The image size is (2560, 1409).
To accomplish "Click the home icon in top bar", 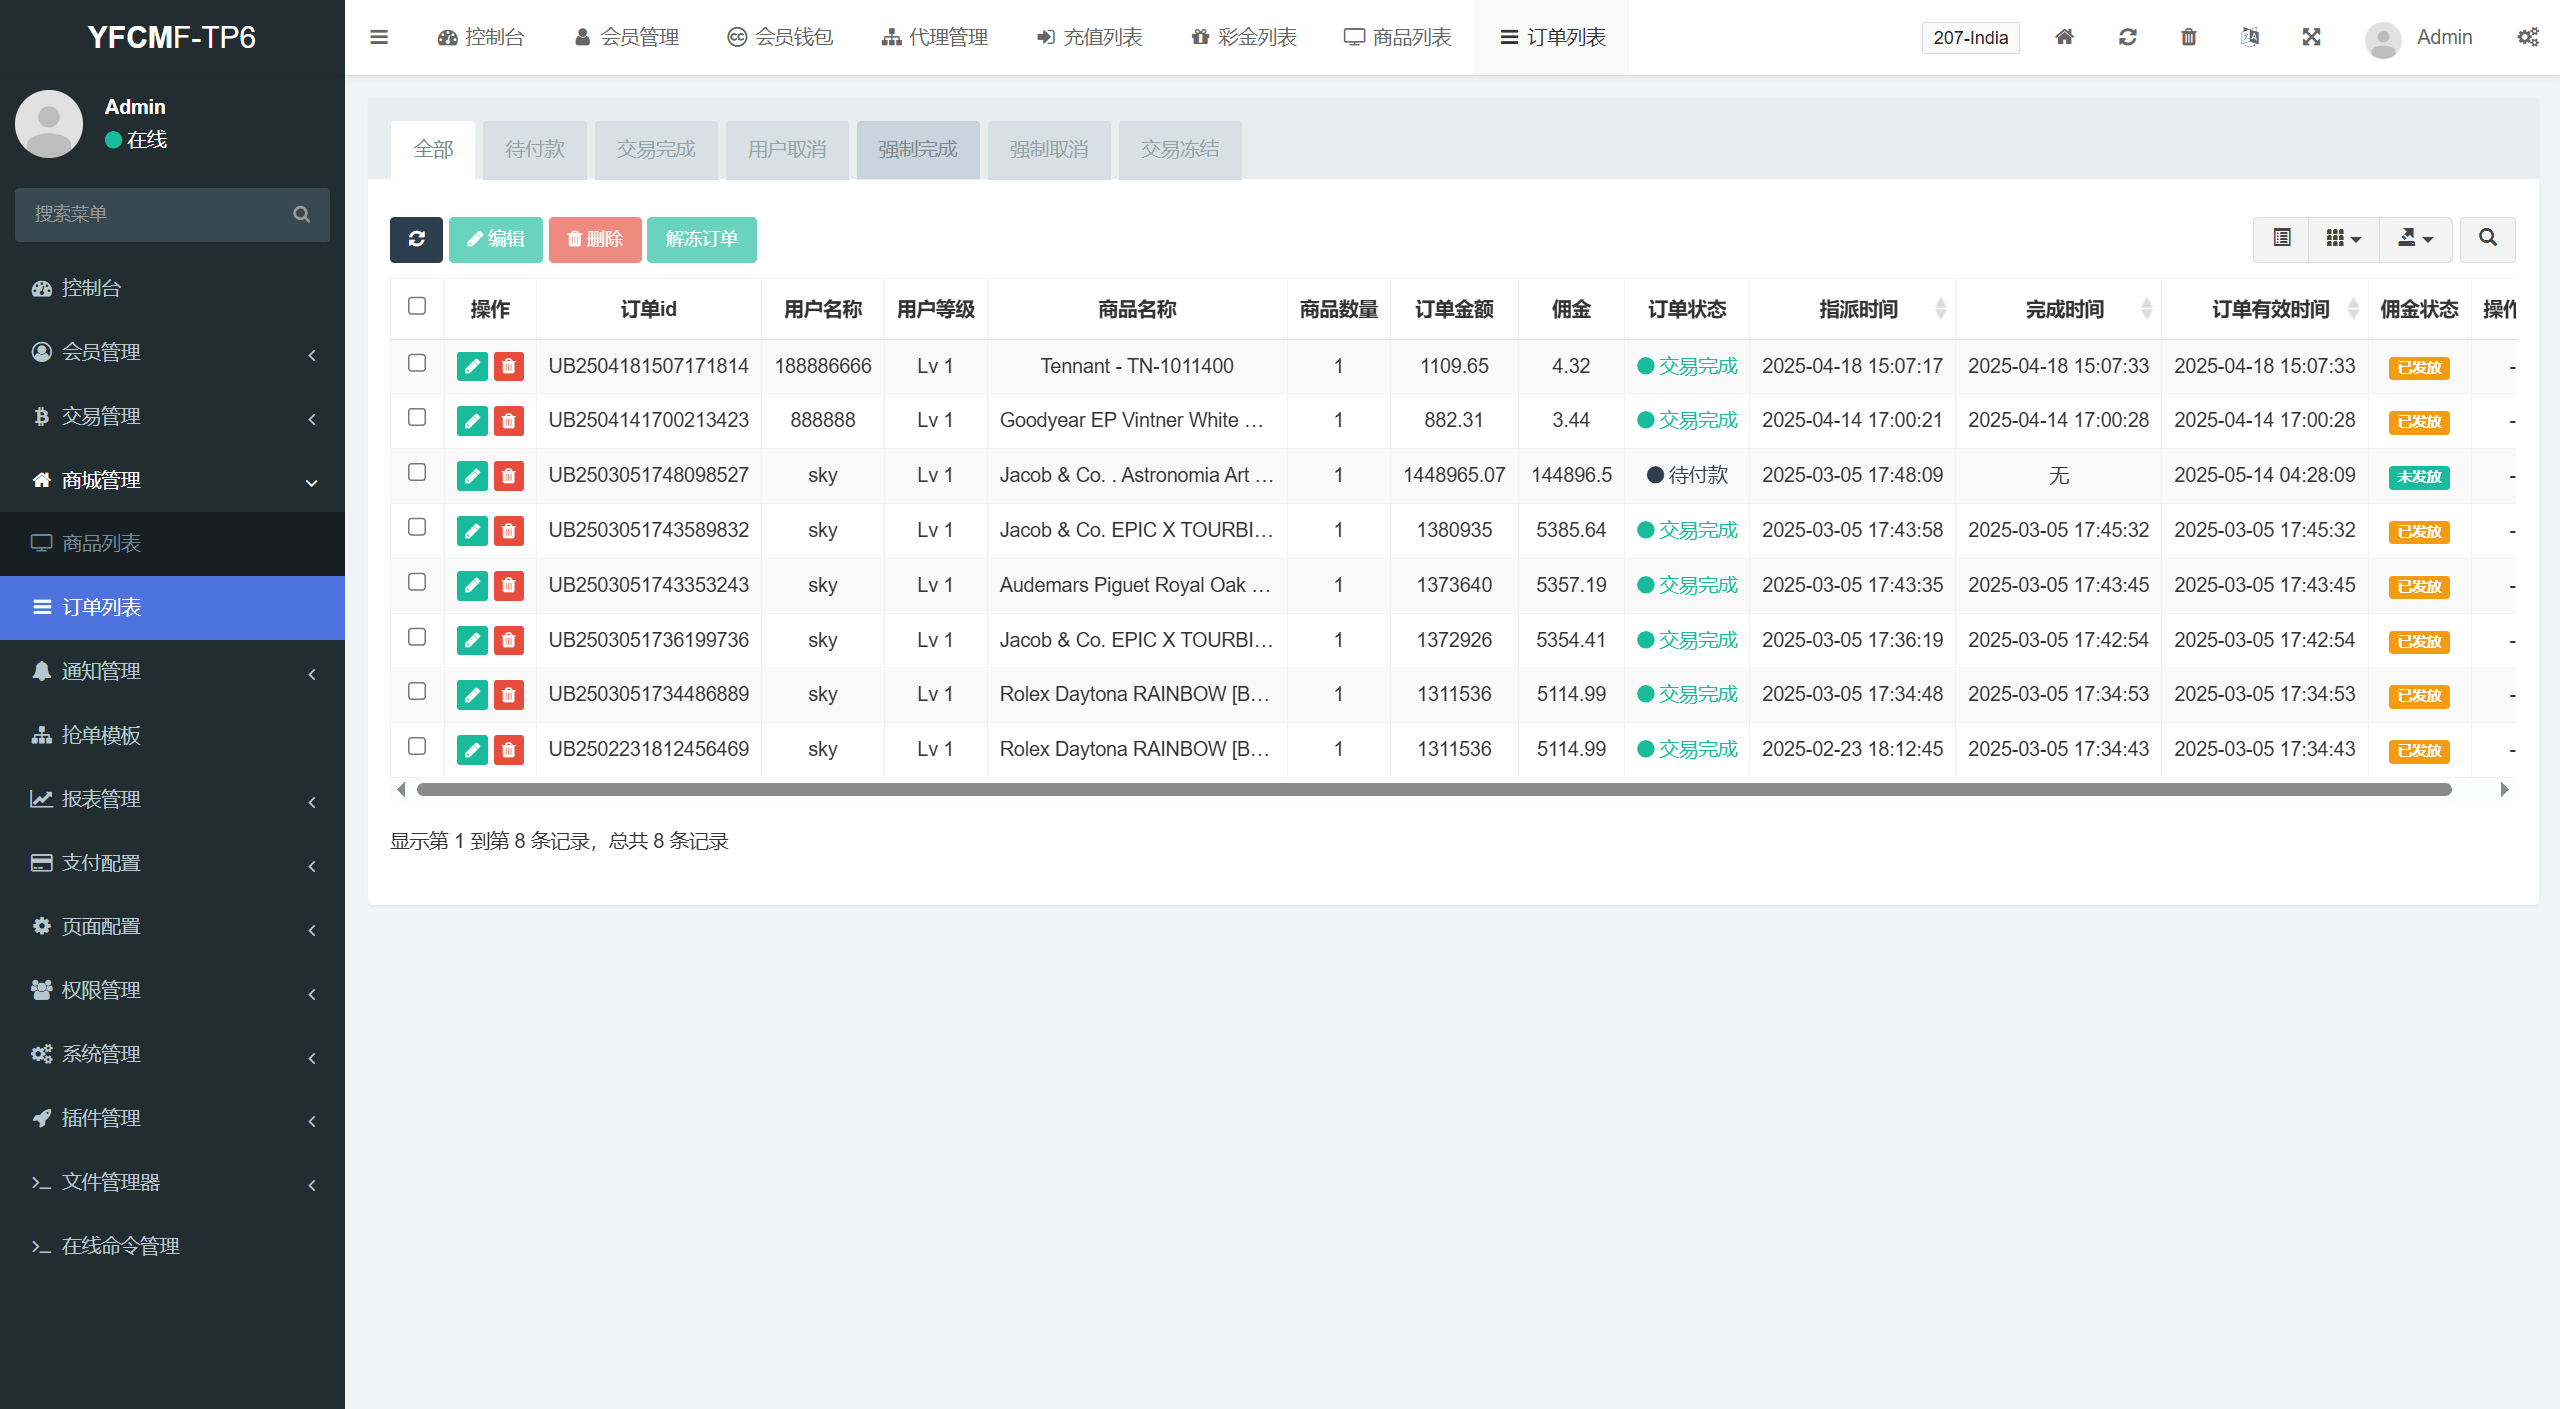I will [2064, 37].
